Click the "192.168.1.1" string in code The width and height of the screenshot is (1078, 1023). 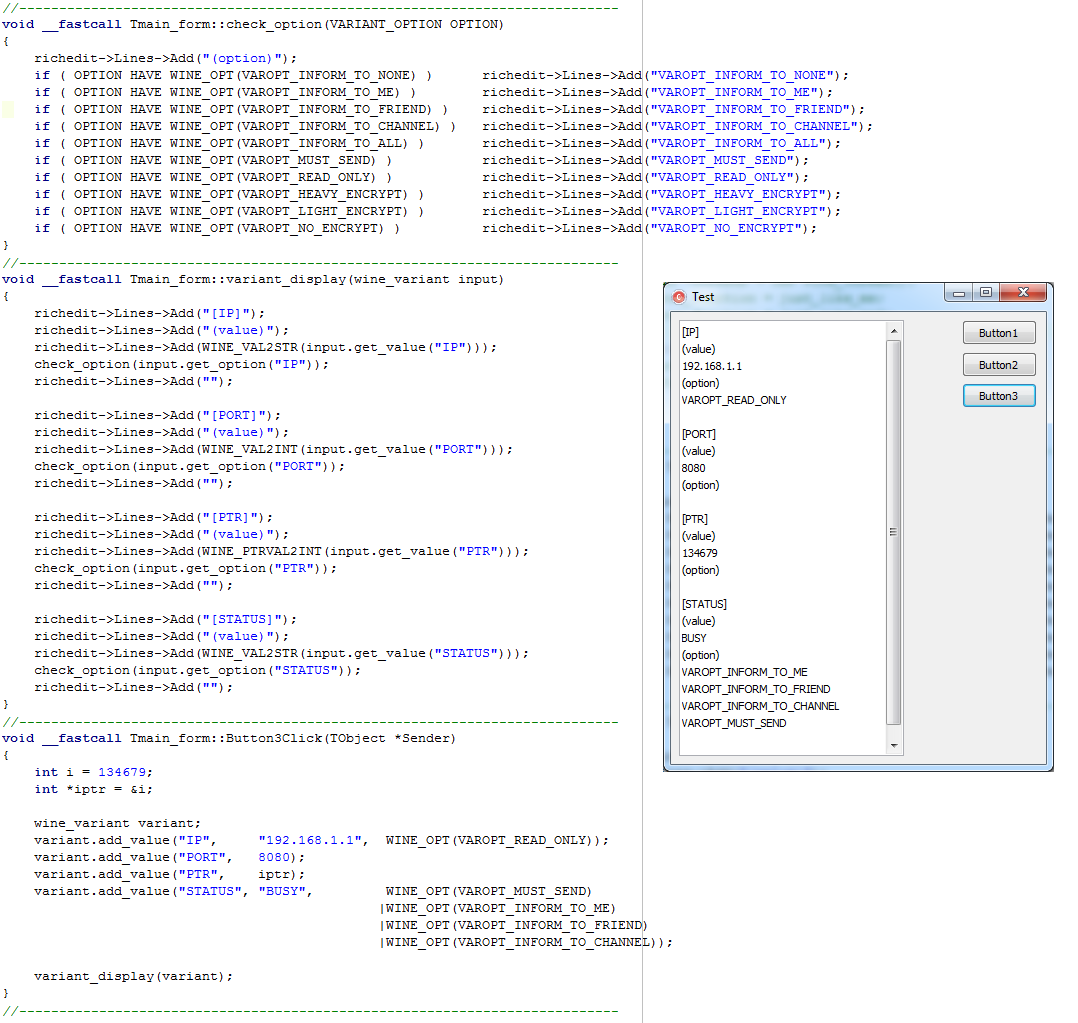click(x=310, y=840)
